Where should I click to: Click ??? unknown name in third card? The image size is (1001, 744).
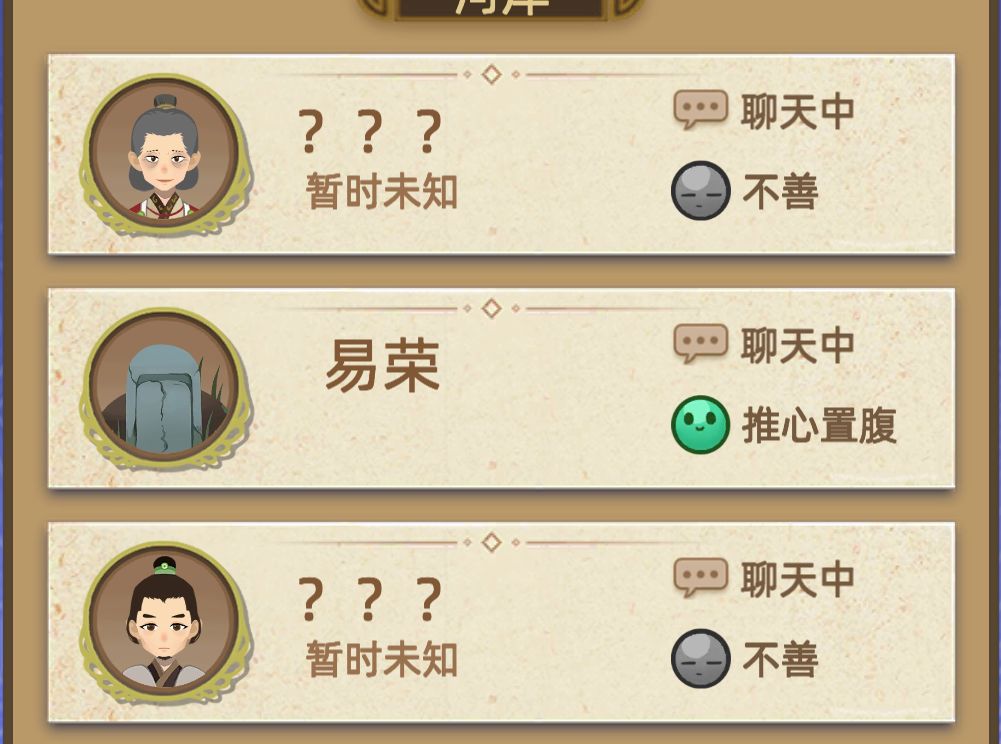coord(370,599)
